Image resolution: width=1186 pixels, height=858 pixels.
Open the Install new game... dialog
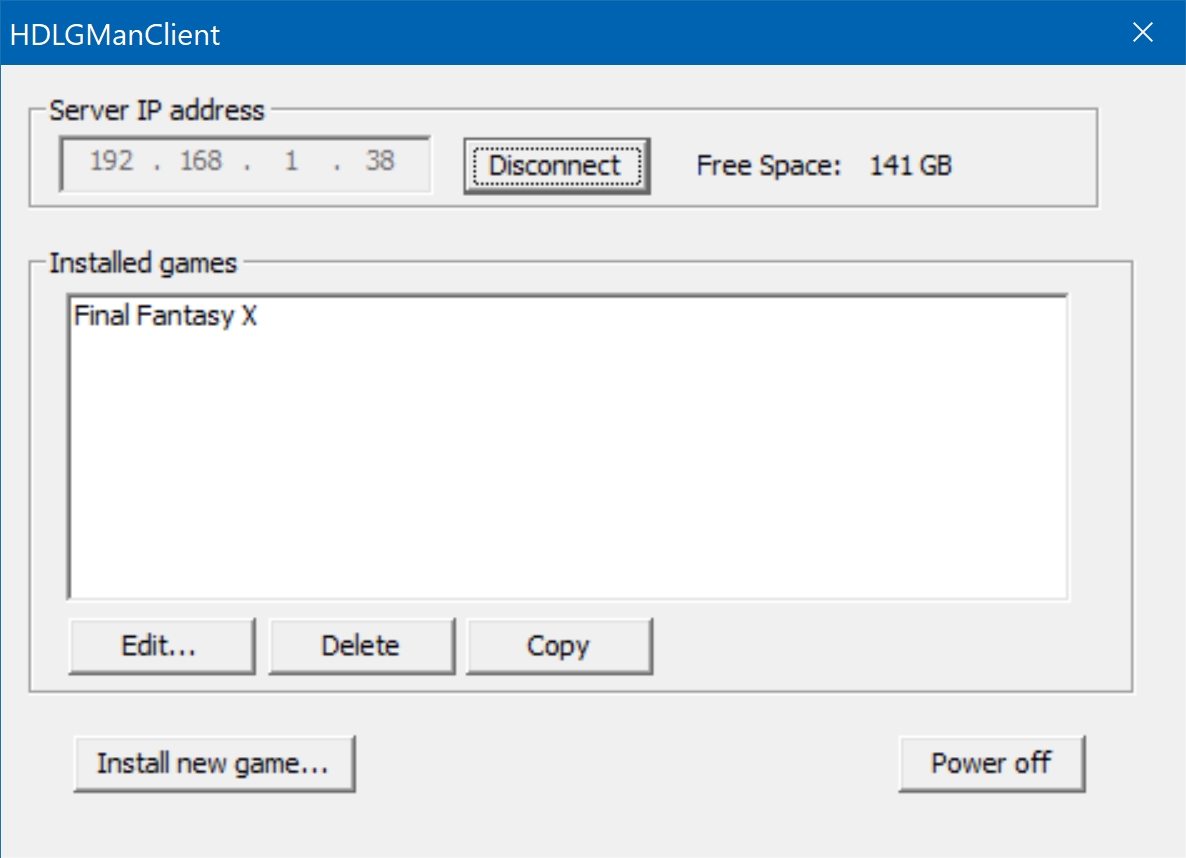point(214,763)
